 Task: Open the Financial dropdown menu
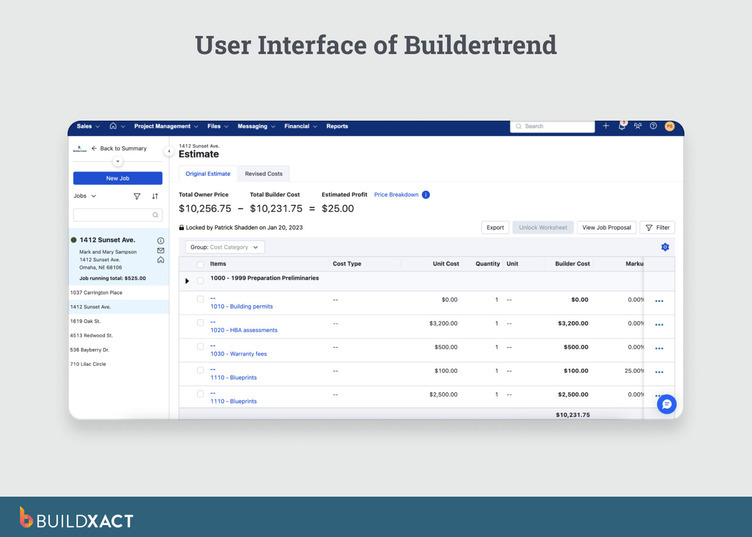(x=301, y=126)
